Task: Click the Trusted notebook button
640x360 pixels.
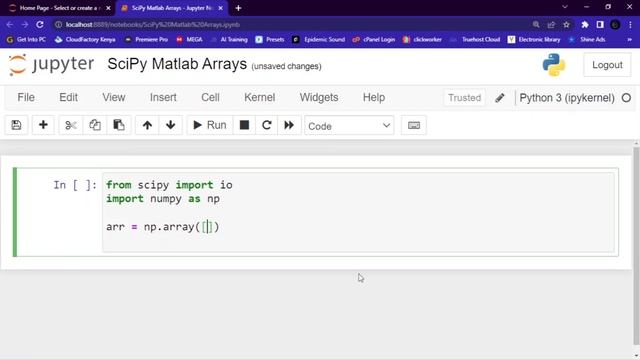Action: pyautogui.click(x=464, y=98)
